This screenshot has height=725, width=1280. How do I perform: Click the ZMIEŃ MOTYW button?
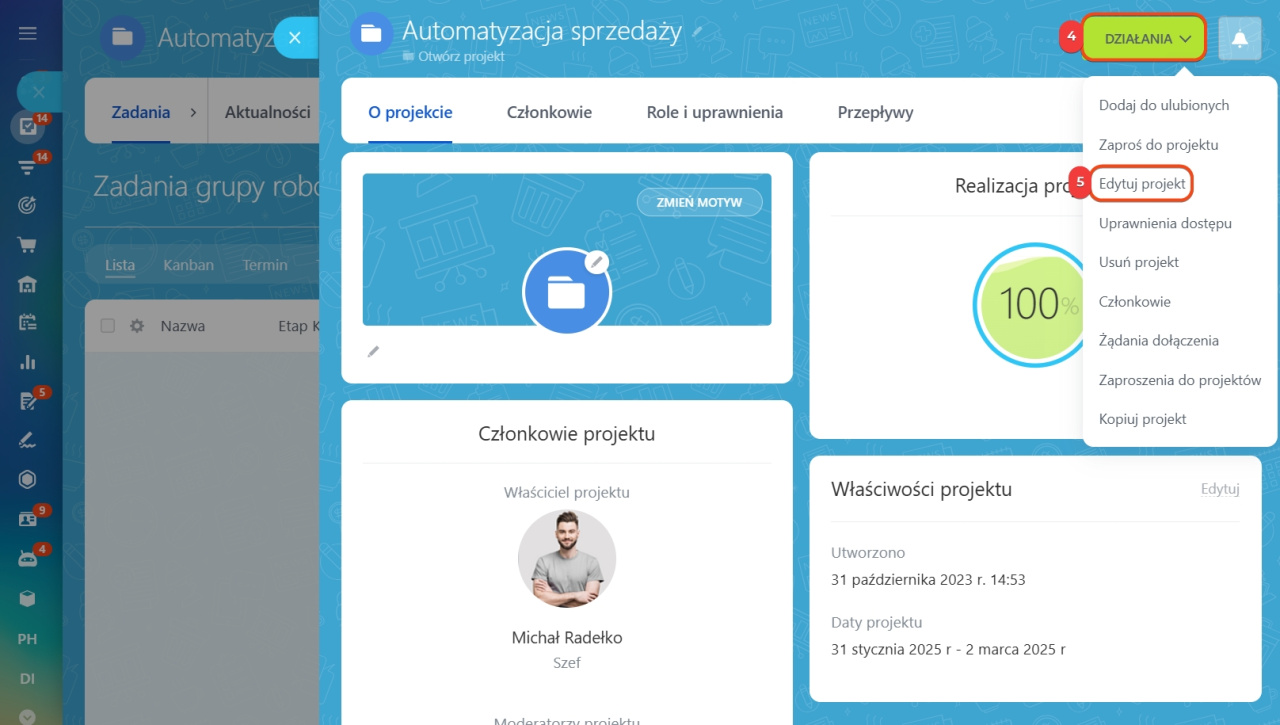pos(699,202)
